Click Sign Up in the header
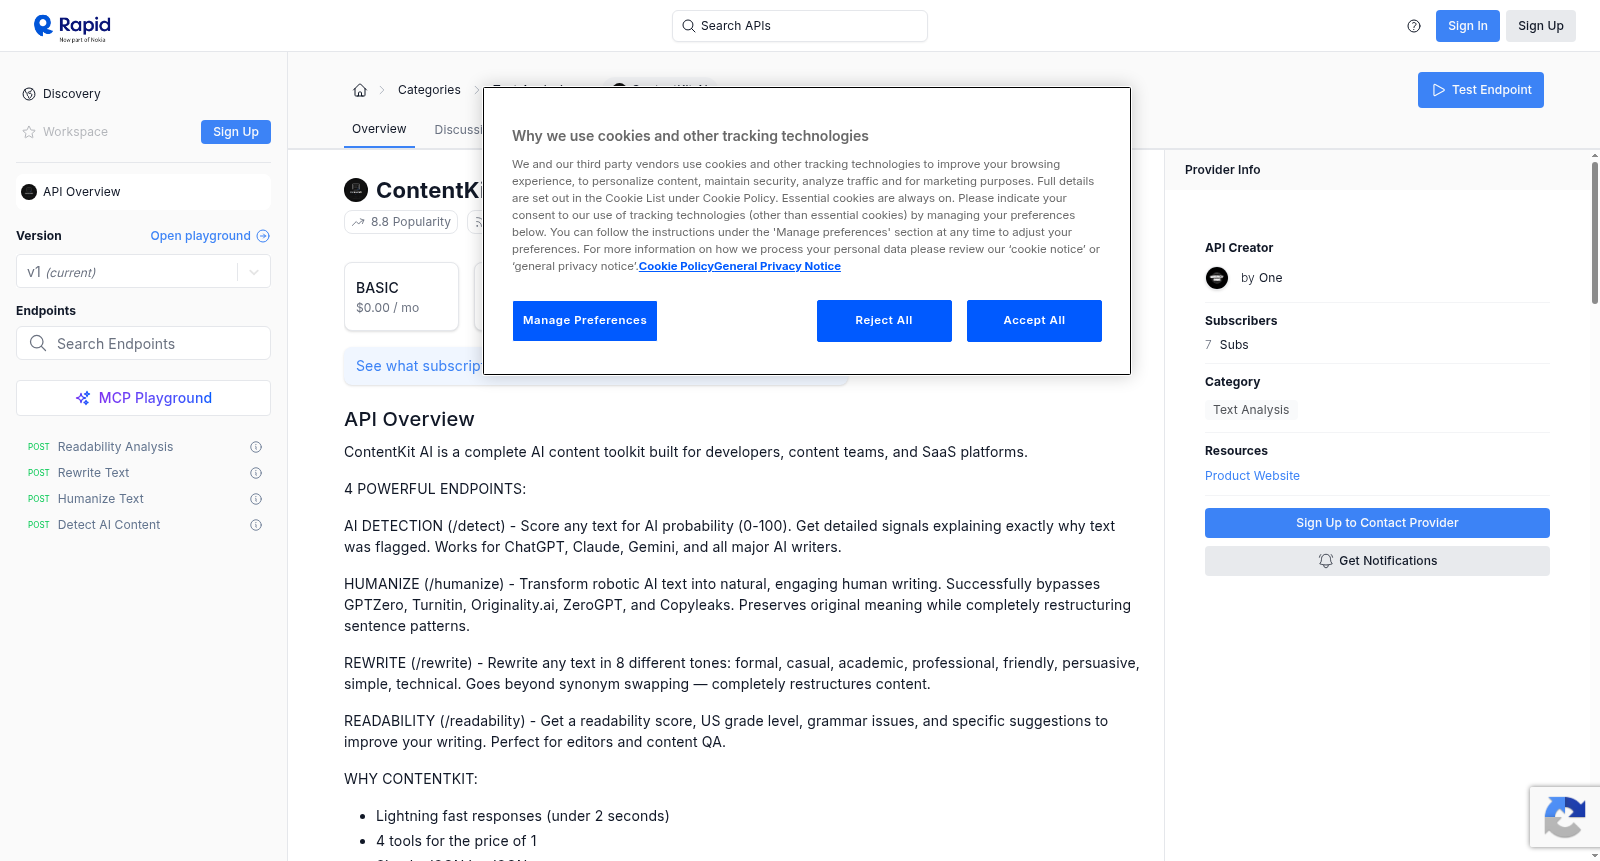1600x861 pixels. coord(1541,26)
